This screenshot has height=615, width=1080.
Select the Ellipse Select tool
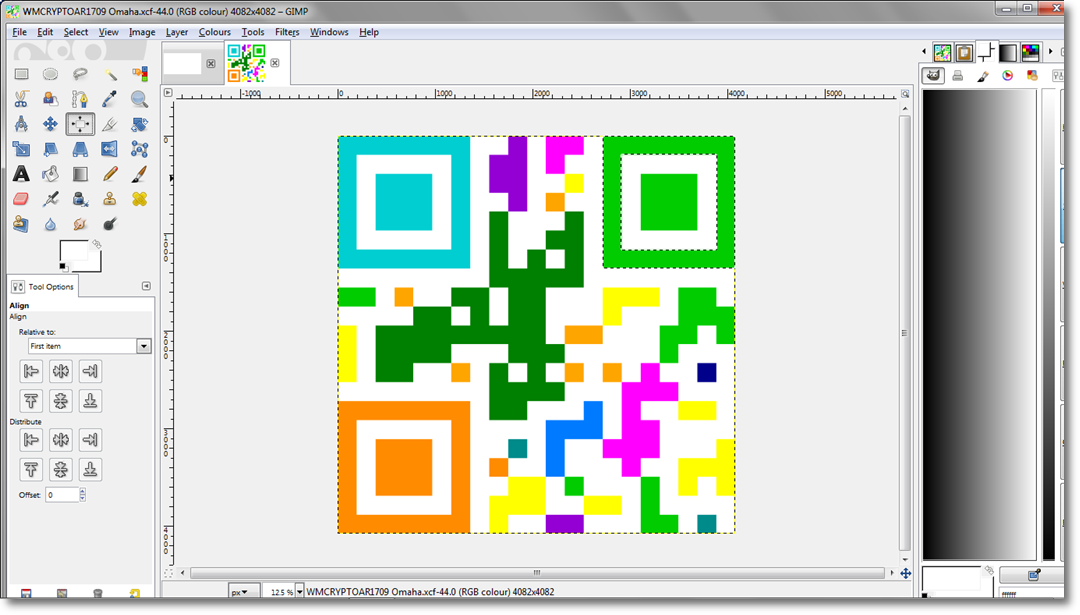[50, 74]
